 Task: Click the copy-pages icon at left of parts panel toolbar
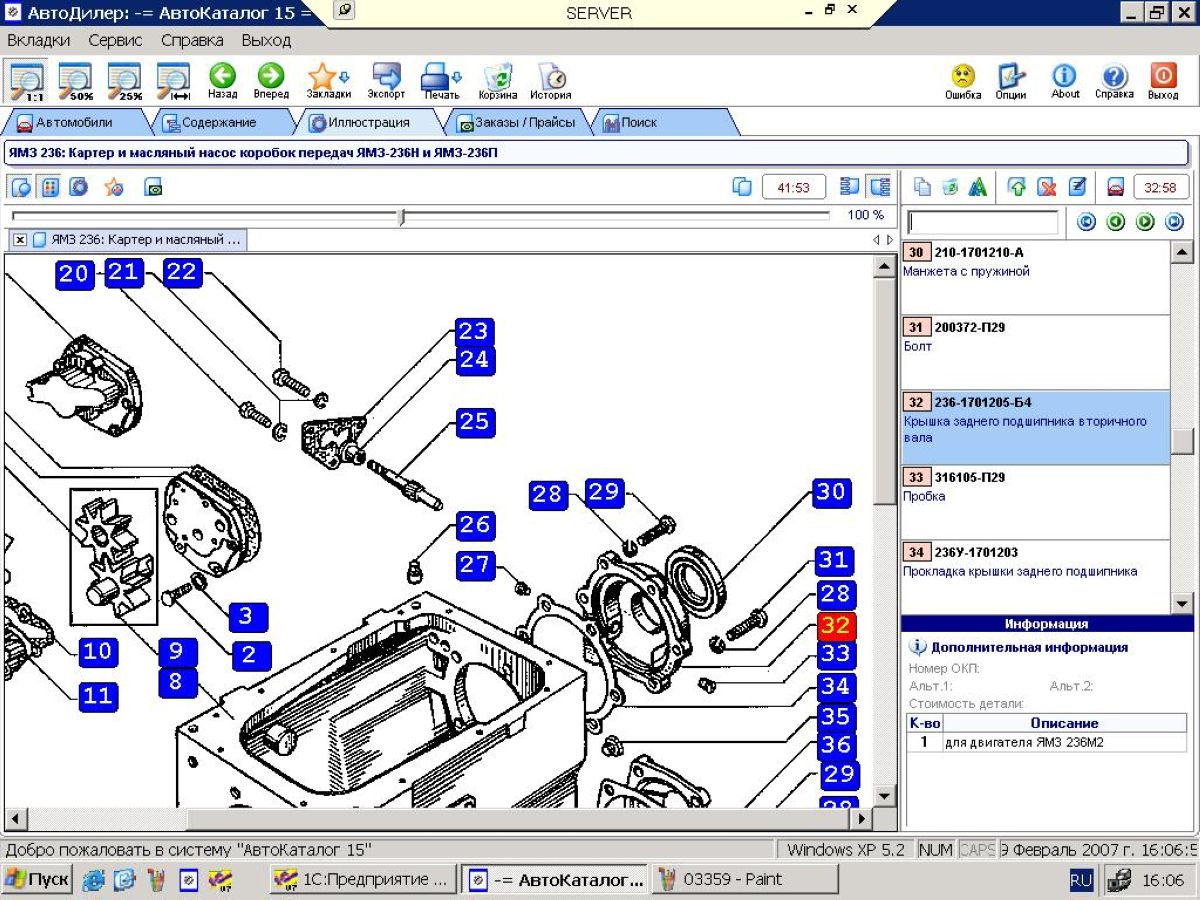click(922, 187)
